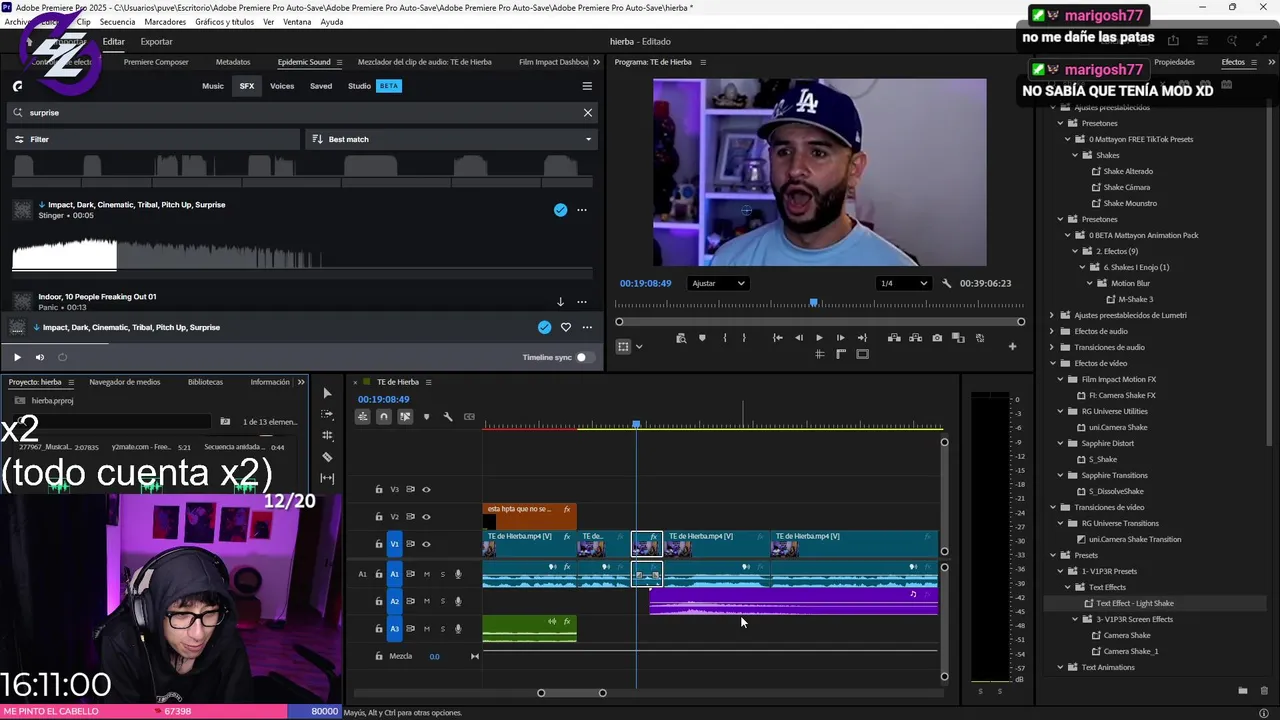Click the Mark Out bracket button
Viewport: 1280px width, 720px height.
click(744, 338)
